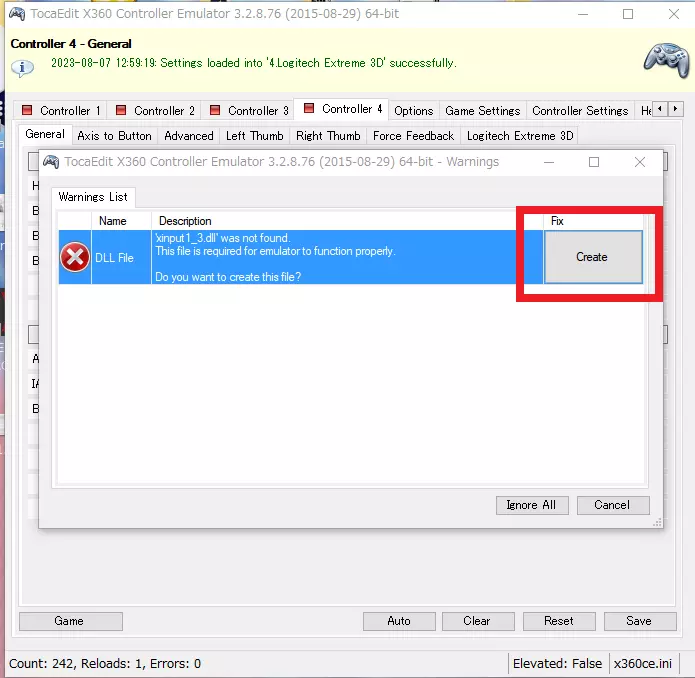Viewport: 695px width, 678px height.
Task: Open the Controller Settings tab
Action: 580,111
